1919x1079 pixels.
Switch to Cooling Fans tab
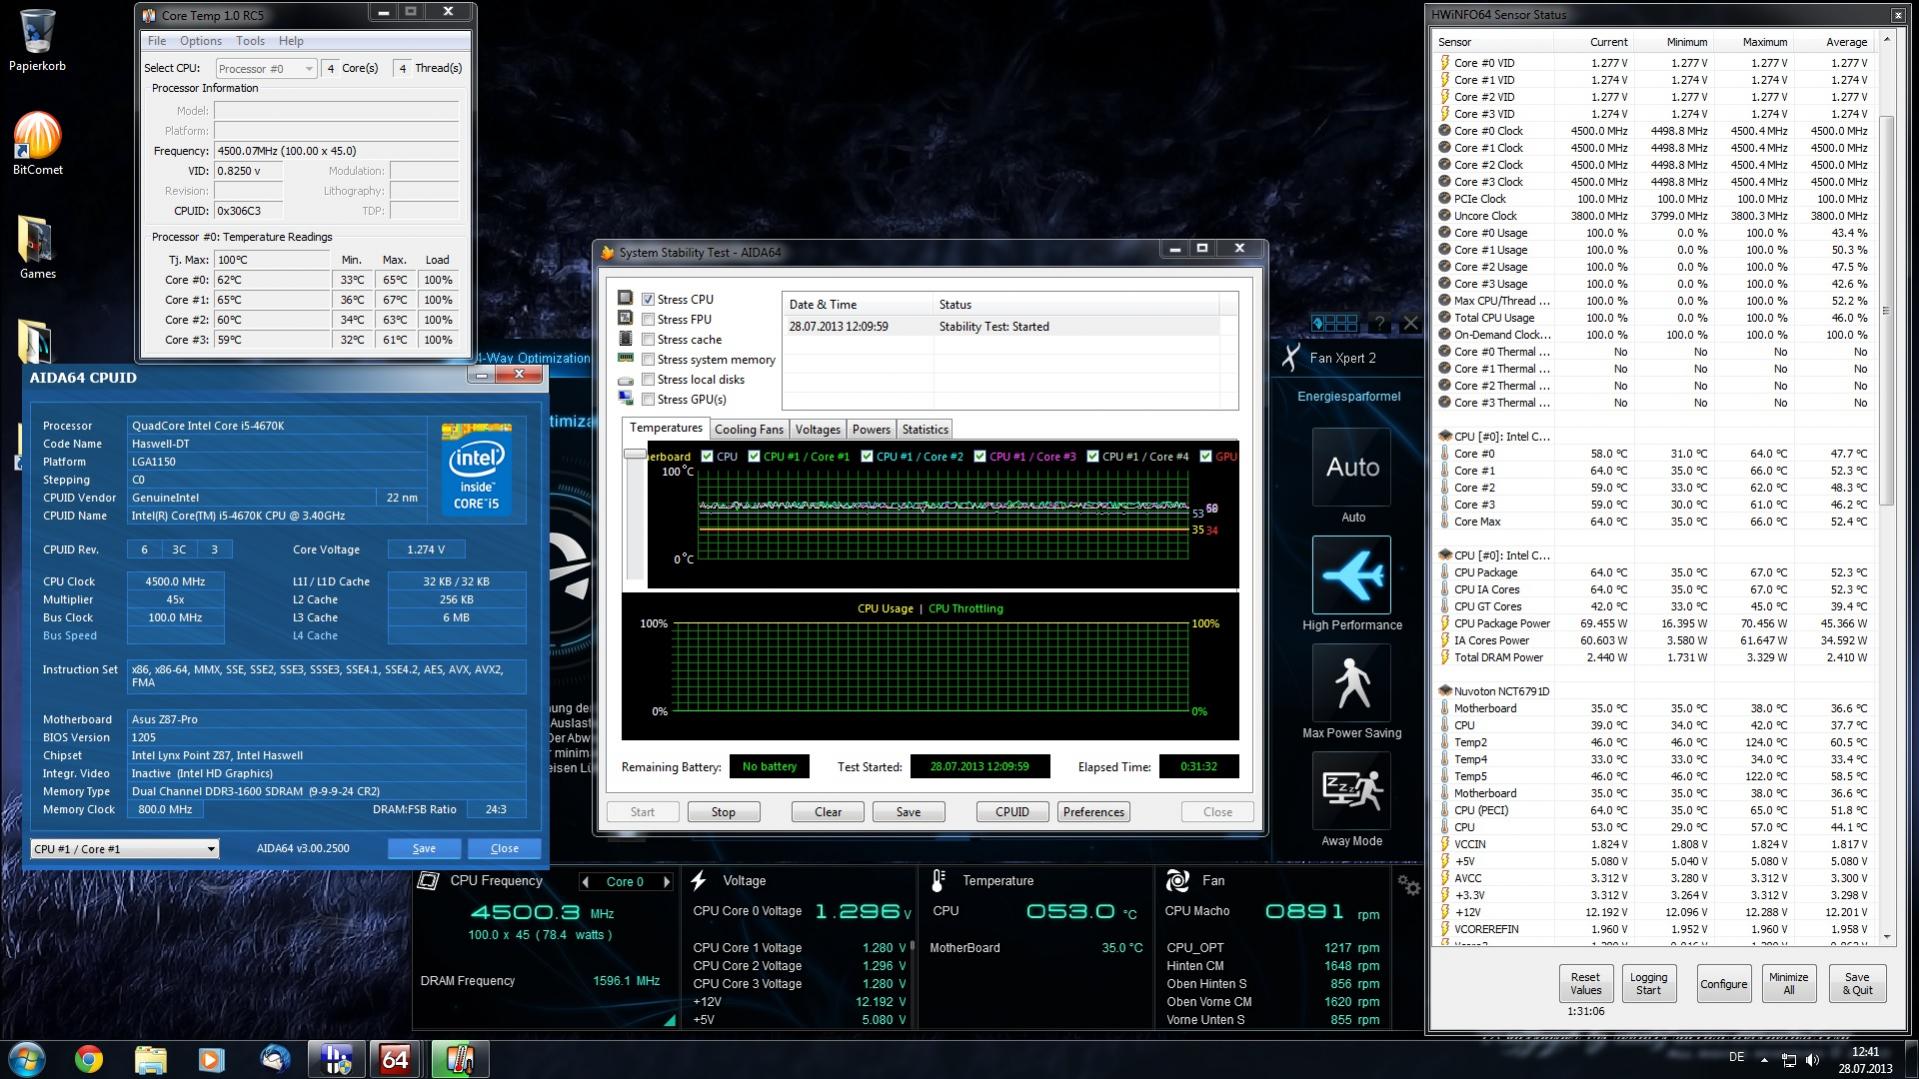pos(749,429)
